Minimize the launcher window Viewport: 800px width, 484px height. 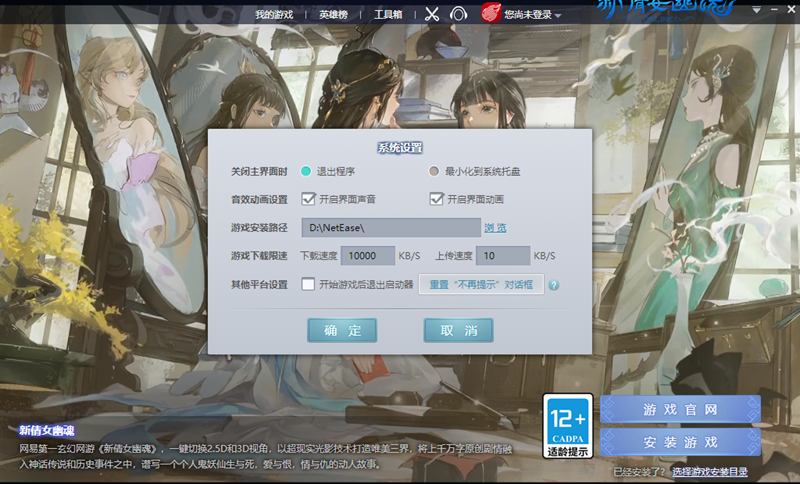point(774,9)
